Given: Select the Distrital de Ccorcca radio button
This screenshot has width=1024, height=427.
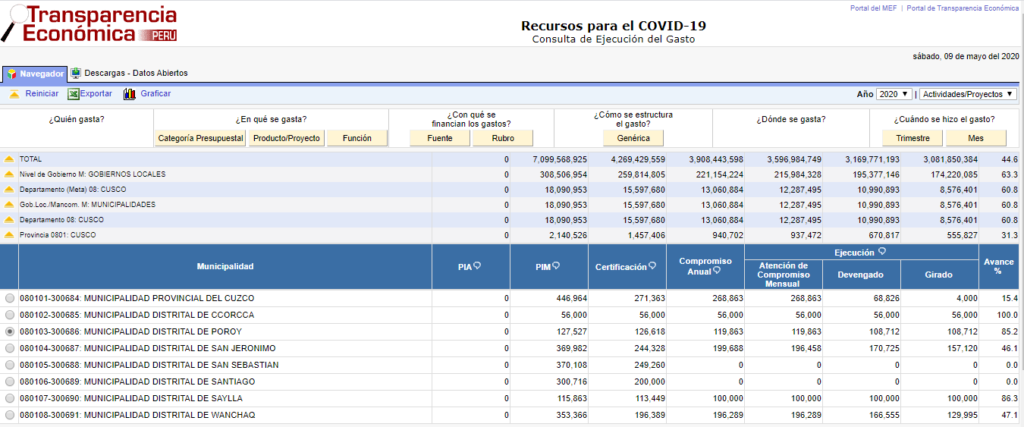Looking at the screenshot, I should pyautogui.click(x=9, y=315).
